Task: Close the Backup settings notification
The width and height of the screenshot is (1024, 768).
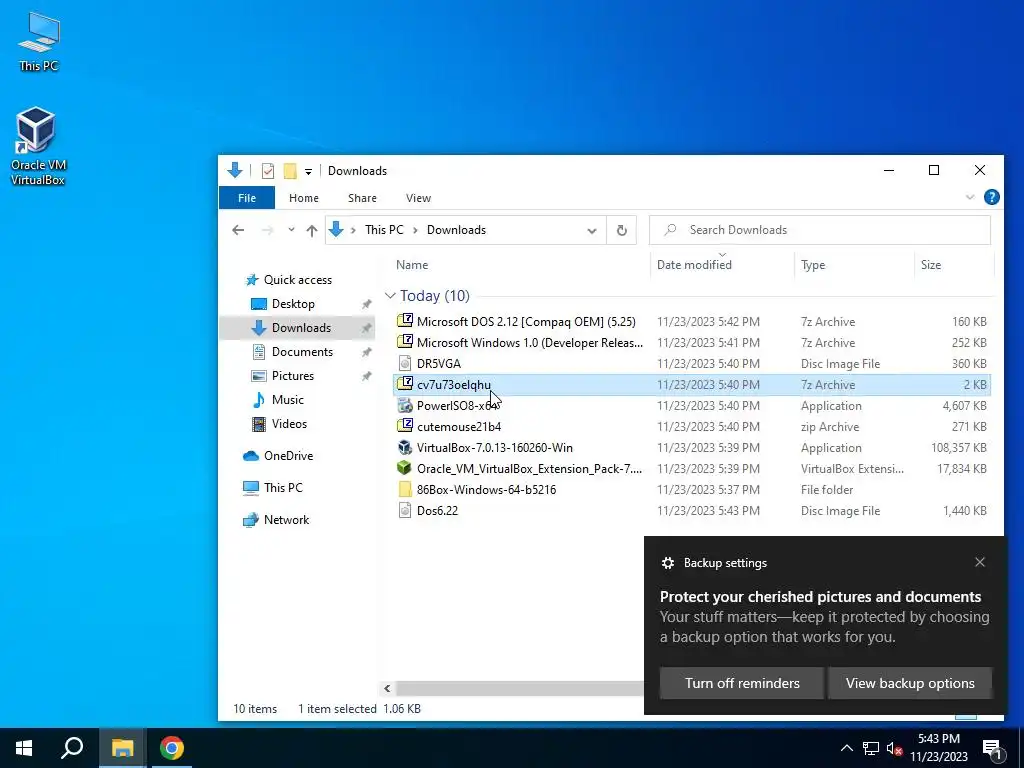Action: point(980,562)
